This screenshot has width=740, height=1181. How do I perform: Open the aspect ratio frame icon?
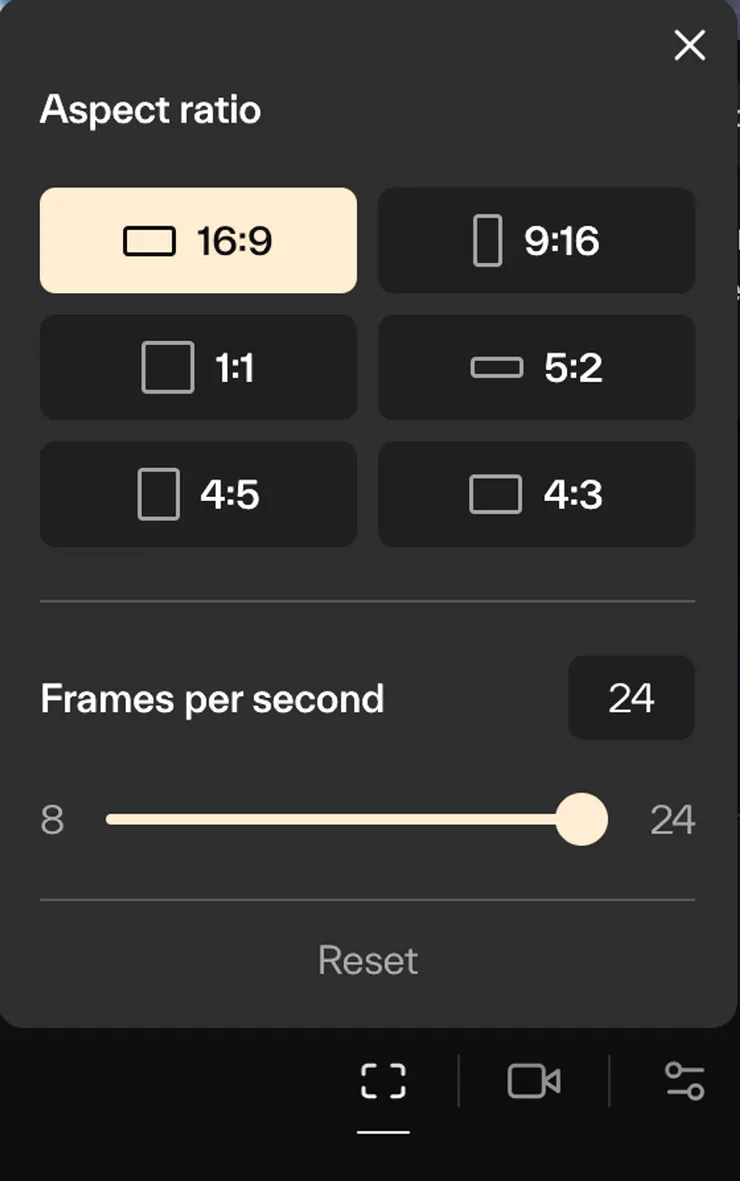coord(383,1081)
